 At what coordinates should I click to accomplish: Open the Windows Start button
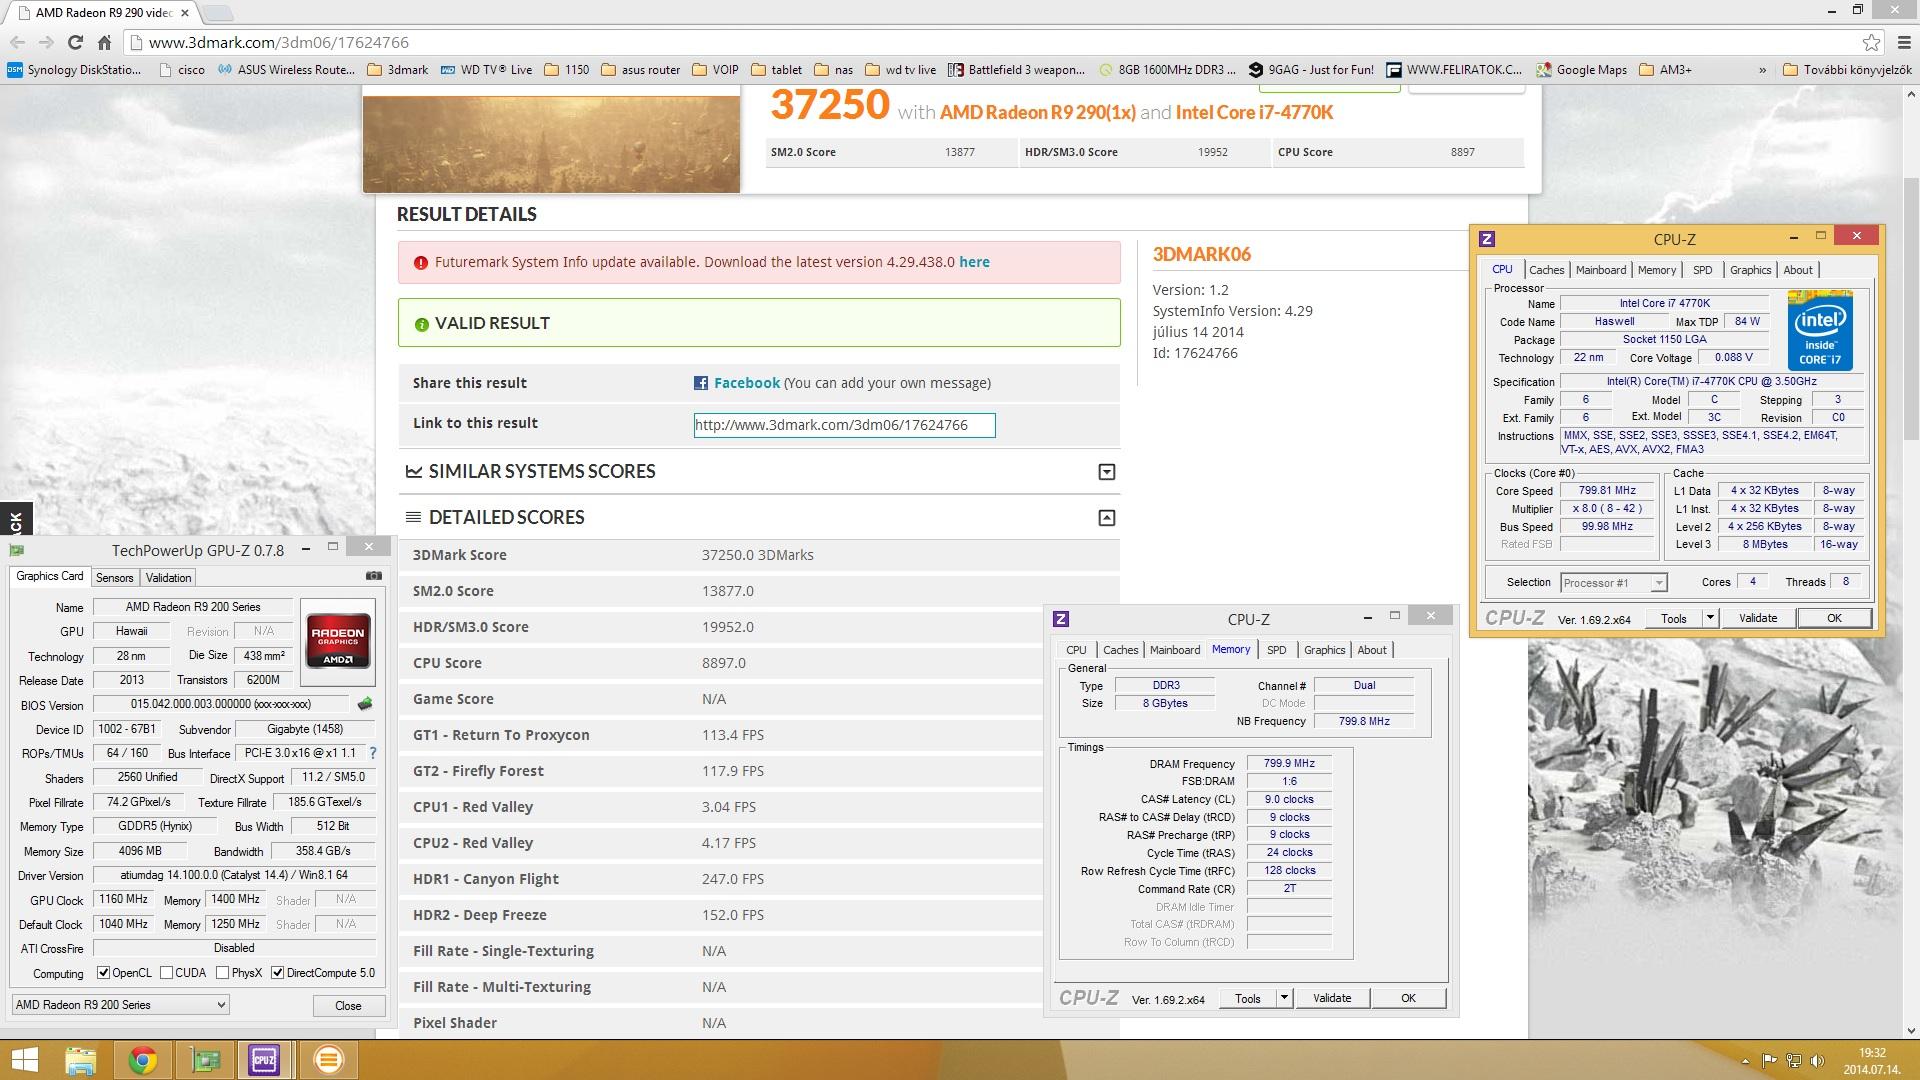[x=23, y=1060]
